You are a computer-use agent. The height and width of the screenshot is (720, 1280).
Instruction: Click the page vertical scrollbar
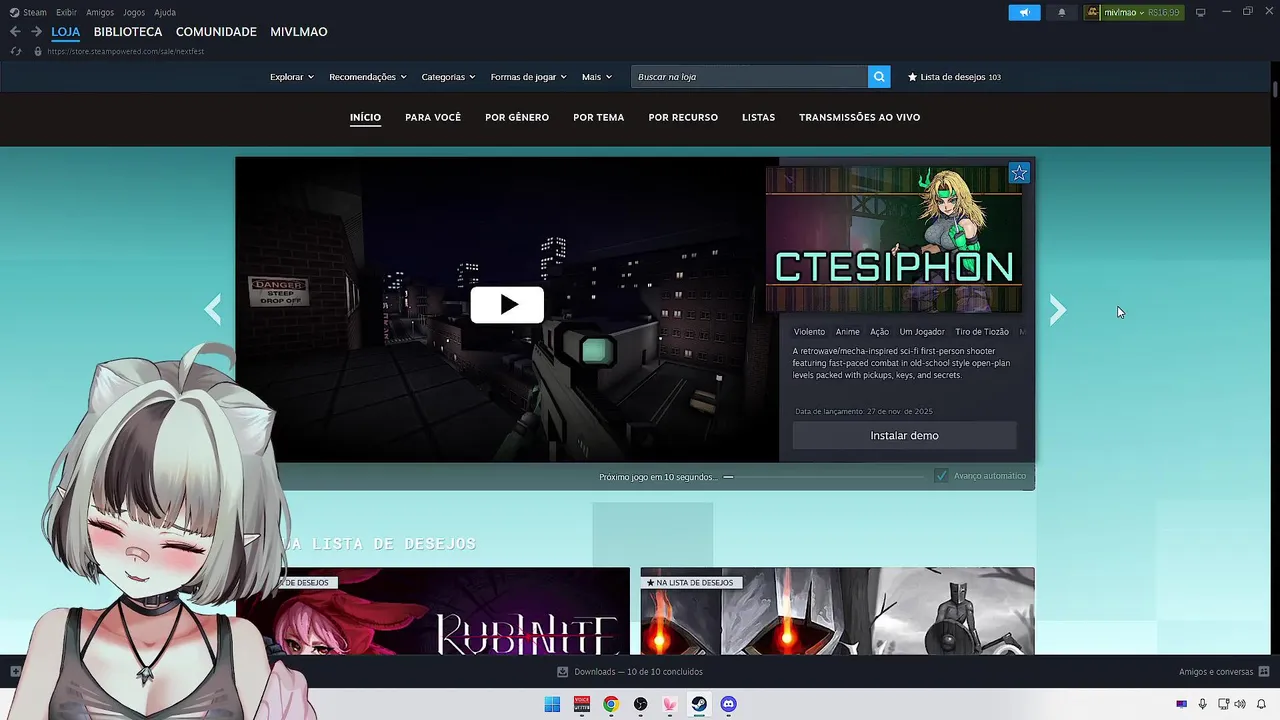[1275, 90]
